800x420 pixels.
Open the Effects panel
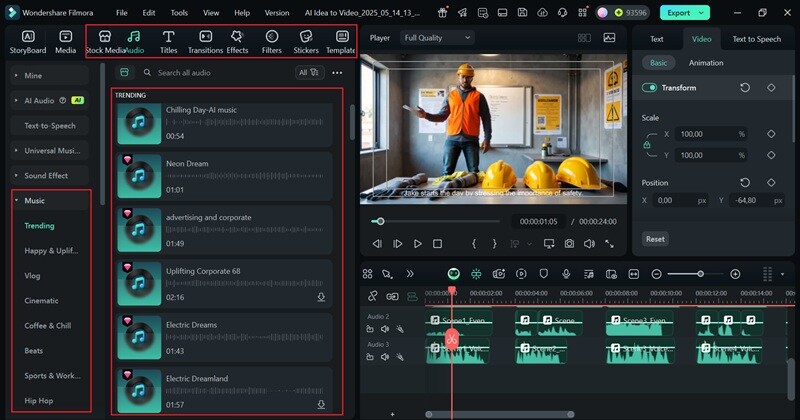(237, 42)
